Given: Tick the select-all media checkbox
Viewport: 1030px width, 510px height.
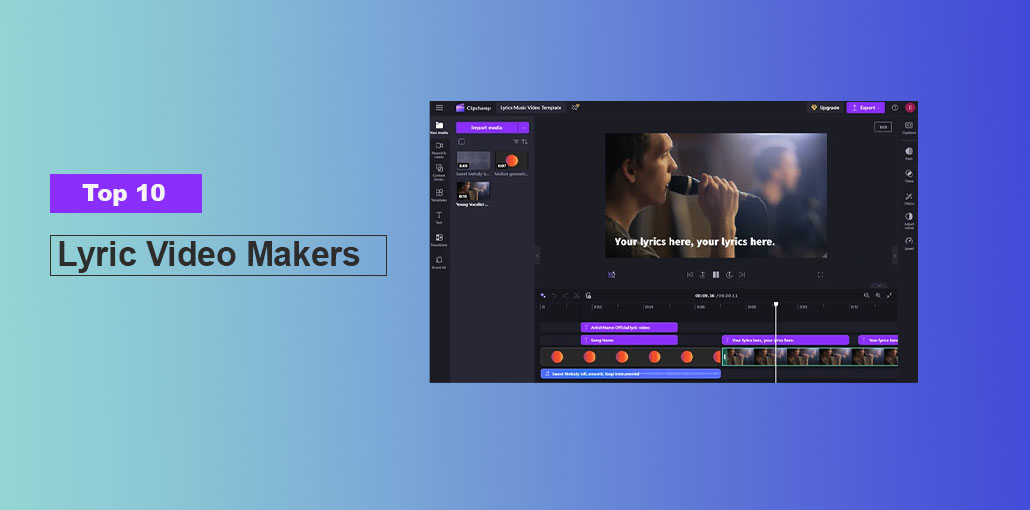Looking at the screenshot, I should 461,142.
